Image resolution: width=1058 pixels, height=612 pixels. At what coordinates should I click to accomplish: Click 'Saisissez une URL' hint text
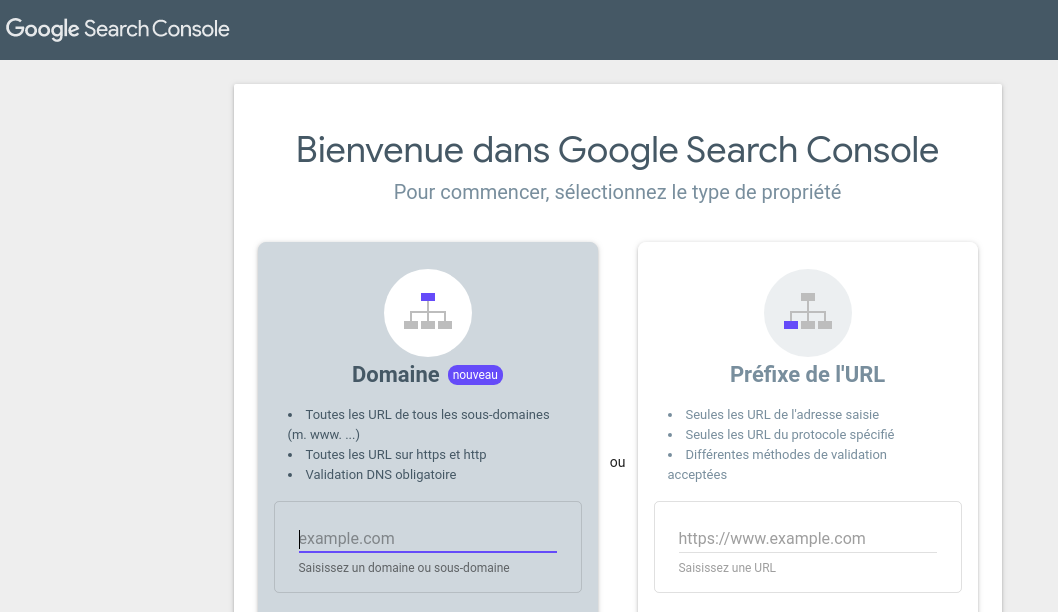[727, 567]
